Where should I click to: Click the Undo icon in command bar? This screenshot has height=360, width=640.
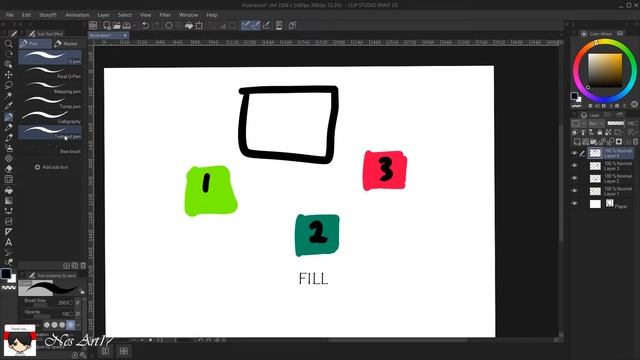point(145,25)
